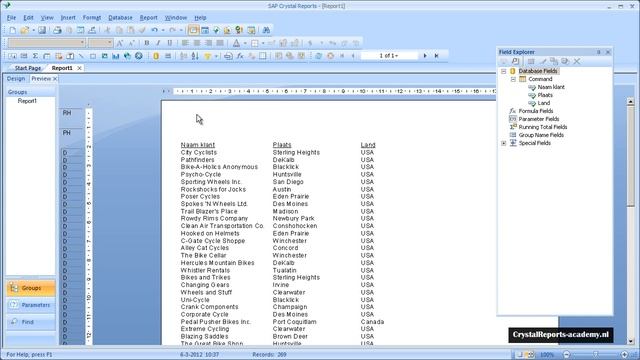Click the font color A icon
The image size is (640, 360).
pos(236,43)
